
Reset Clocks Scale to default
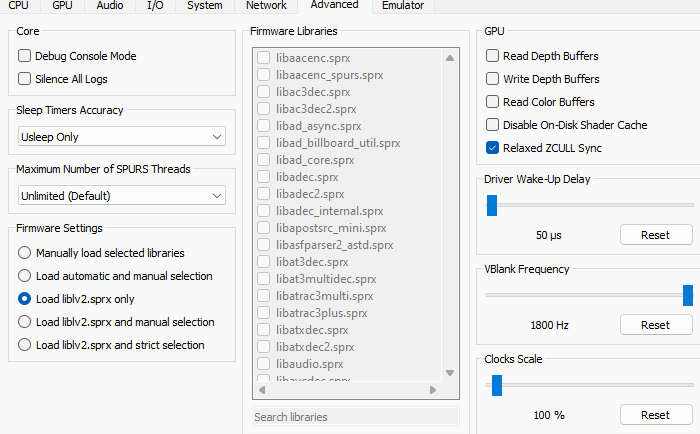pyautogui.click(x=655, y=415)
